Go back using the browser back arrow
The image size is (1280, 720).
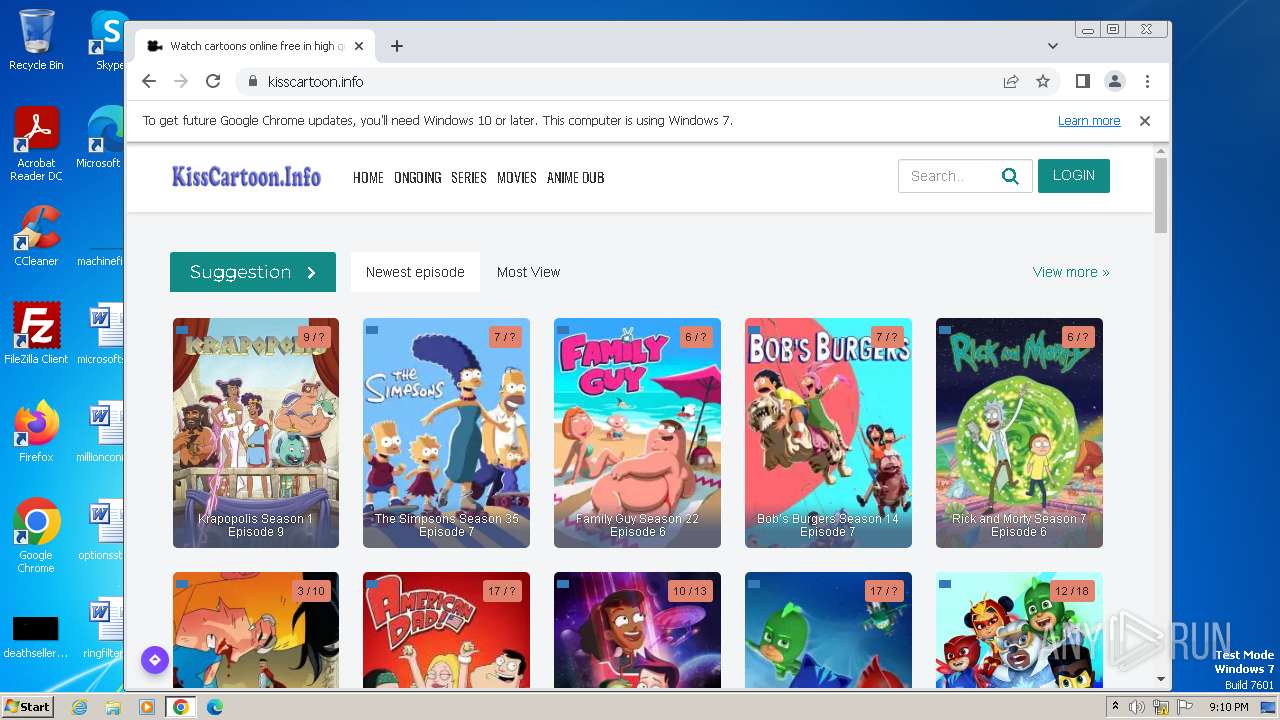[x=149, y=82]
